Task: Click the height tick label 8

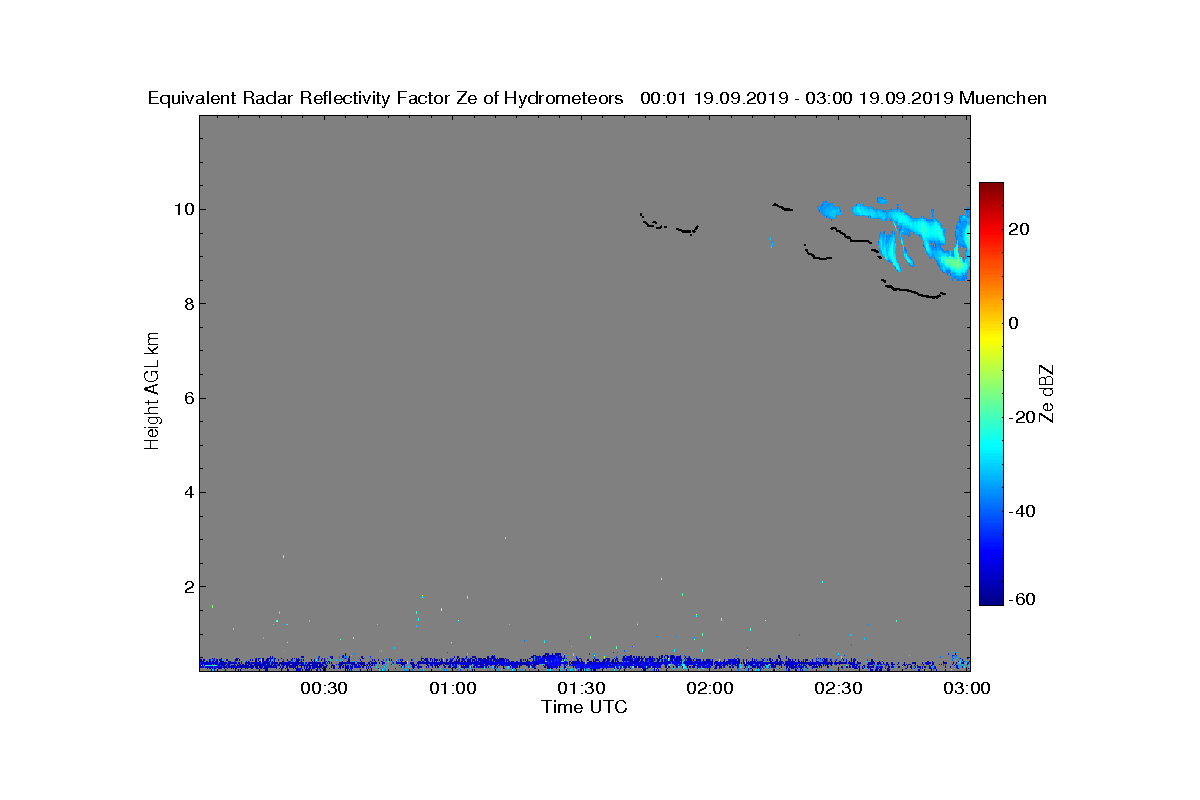Action: pyautogui.click(x=187, y=303)
